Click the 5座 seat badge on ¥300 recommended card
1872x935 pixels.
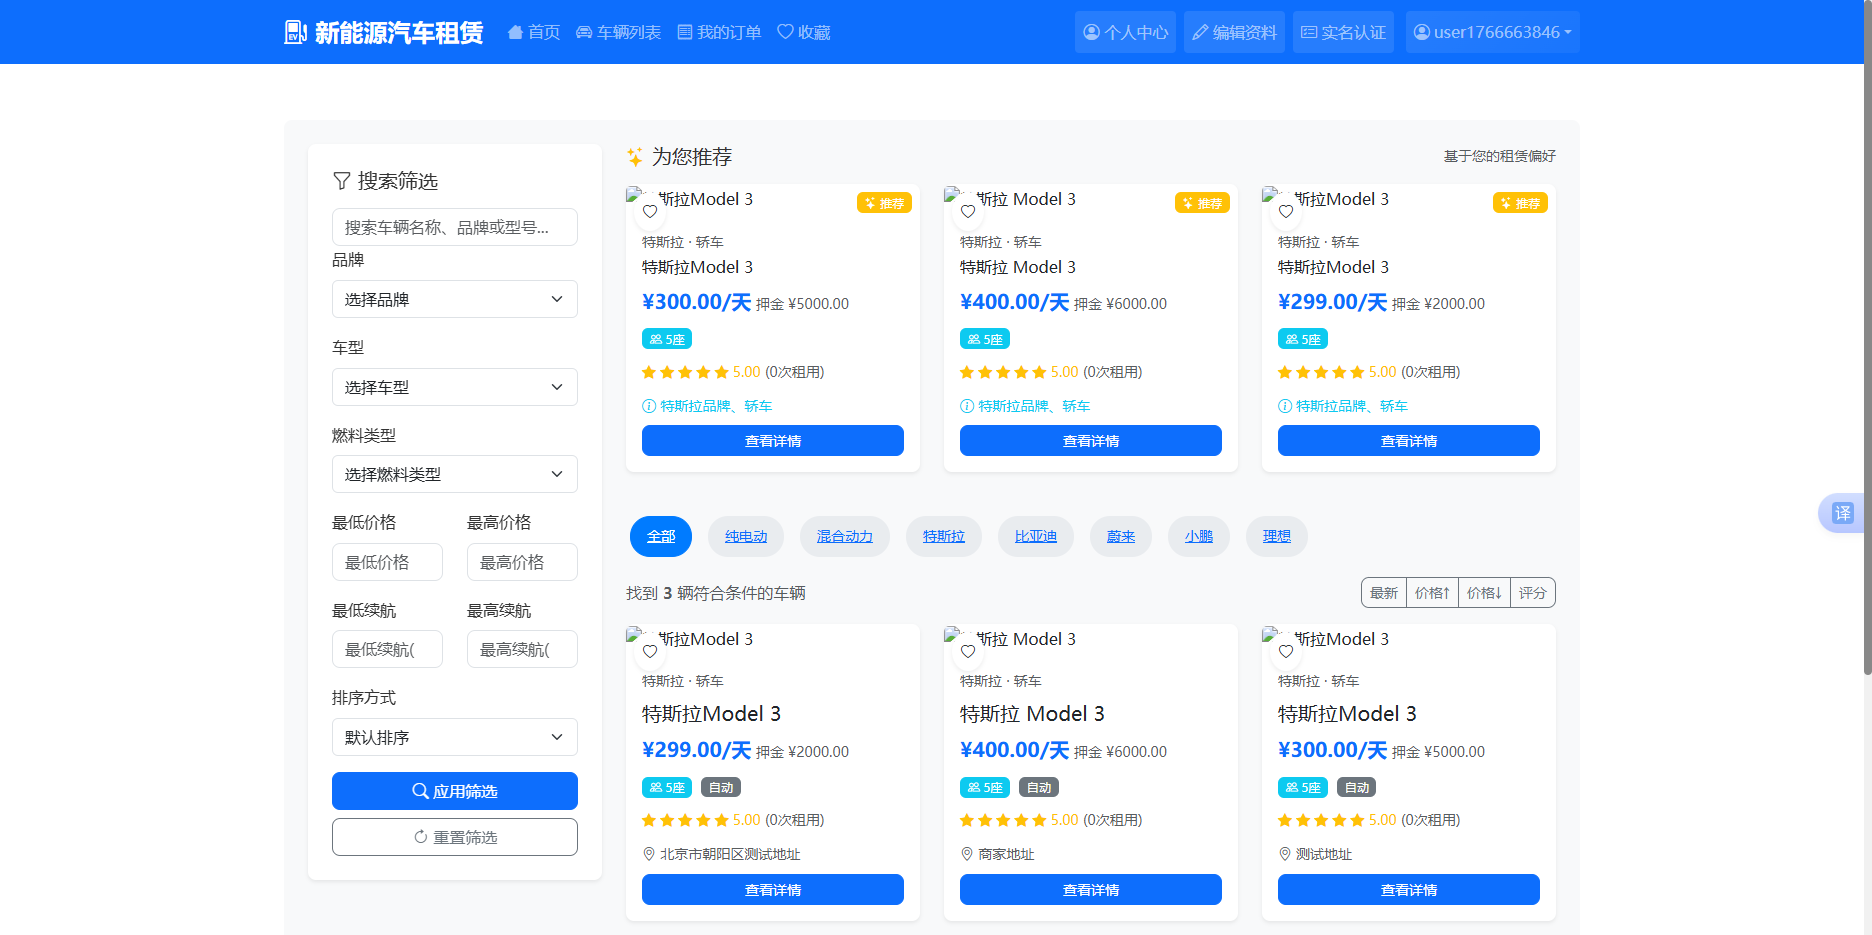[x=667, y=339]
